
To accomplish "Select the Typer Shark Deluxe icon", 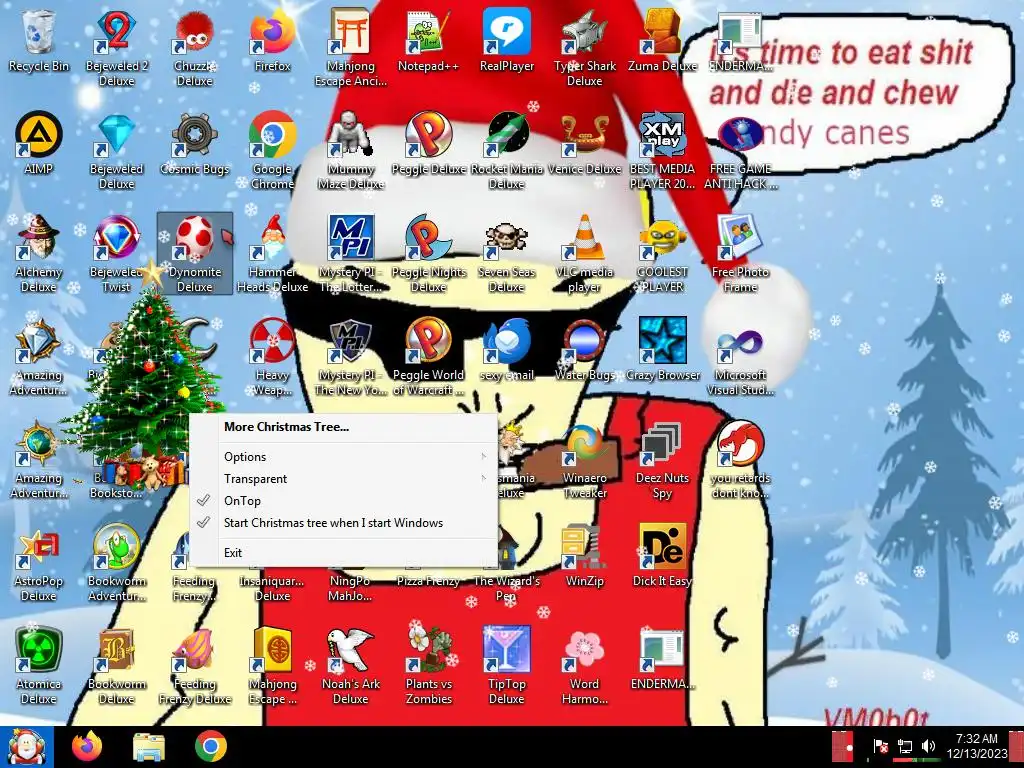I will click(584, 48).
